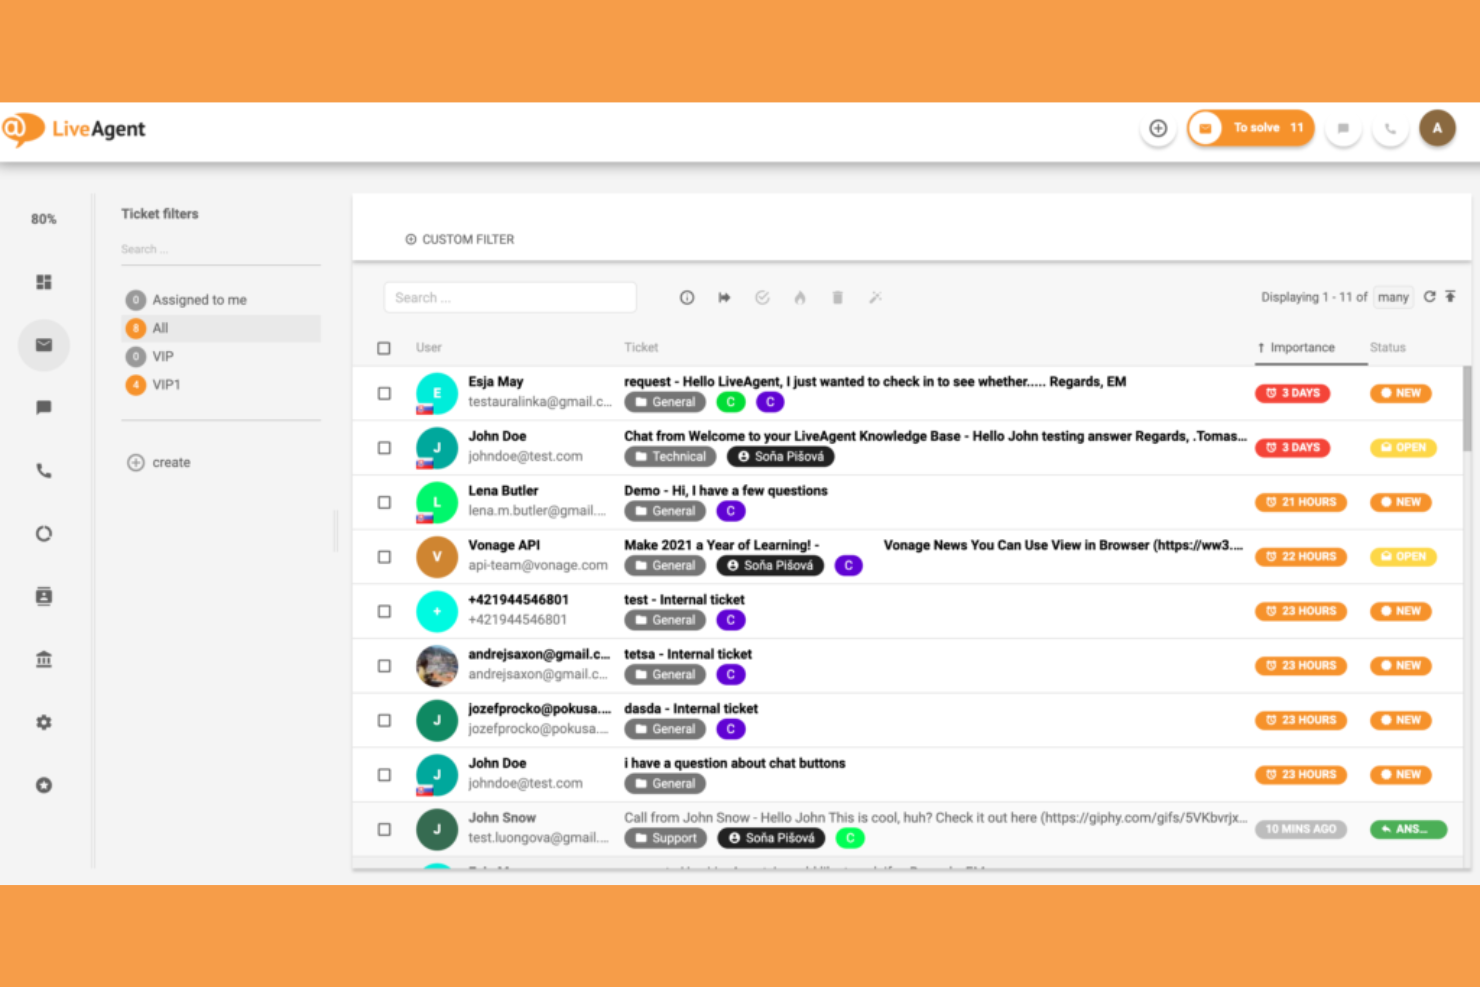The image size is (1480, 987).
Task: Check John Snow's ticket row
Action: 384,829
